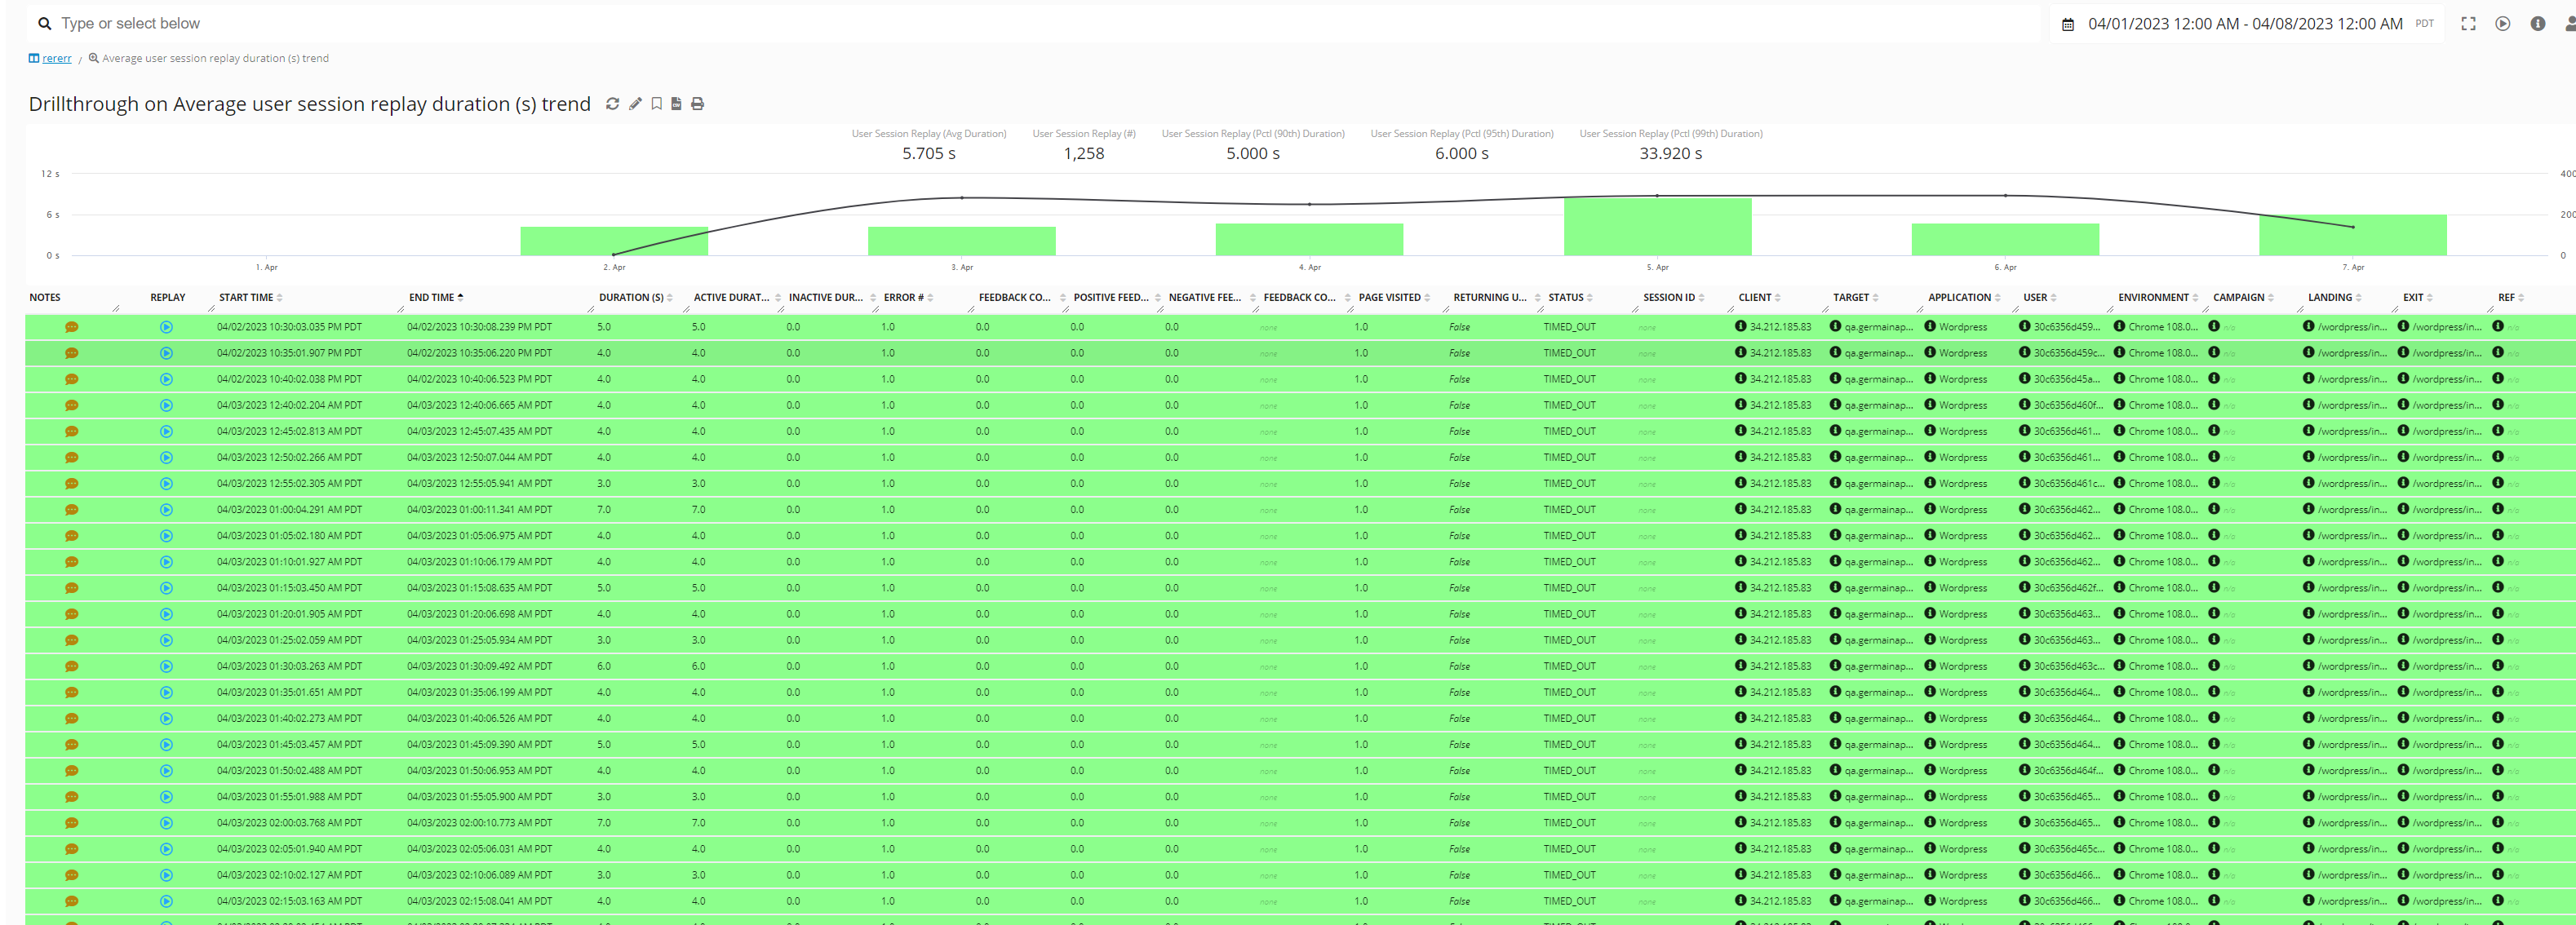Screen dimensions: 2576x925
Task: Refresh the drillthrough view
Action: [x=612, y=104]
